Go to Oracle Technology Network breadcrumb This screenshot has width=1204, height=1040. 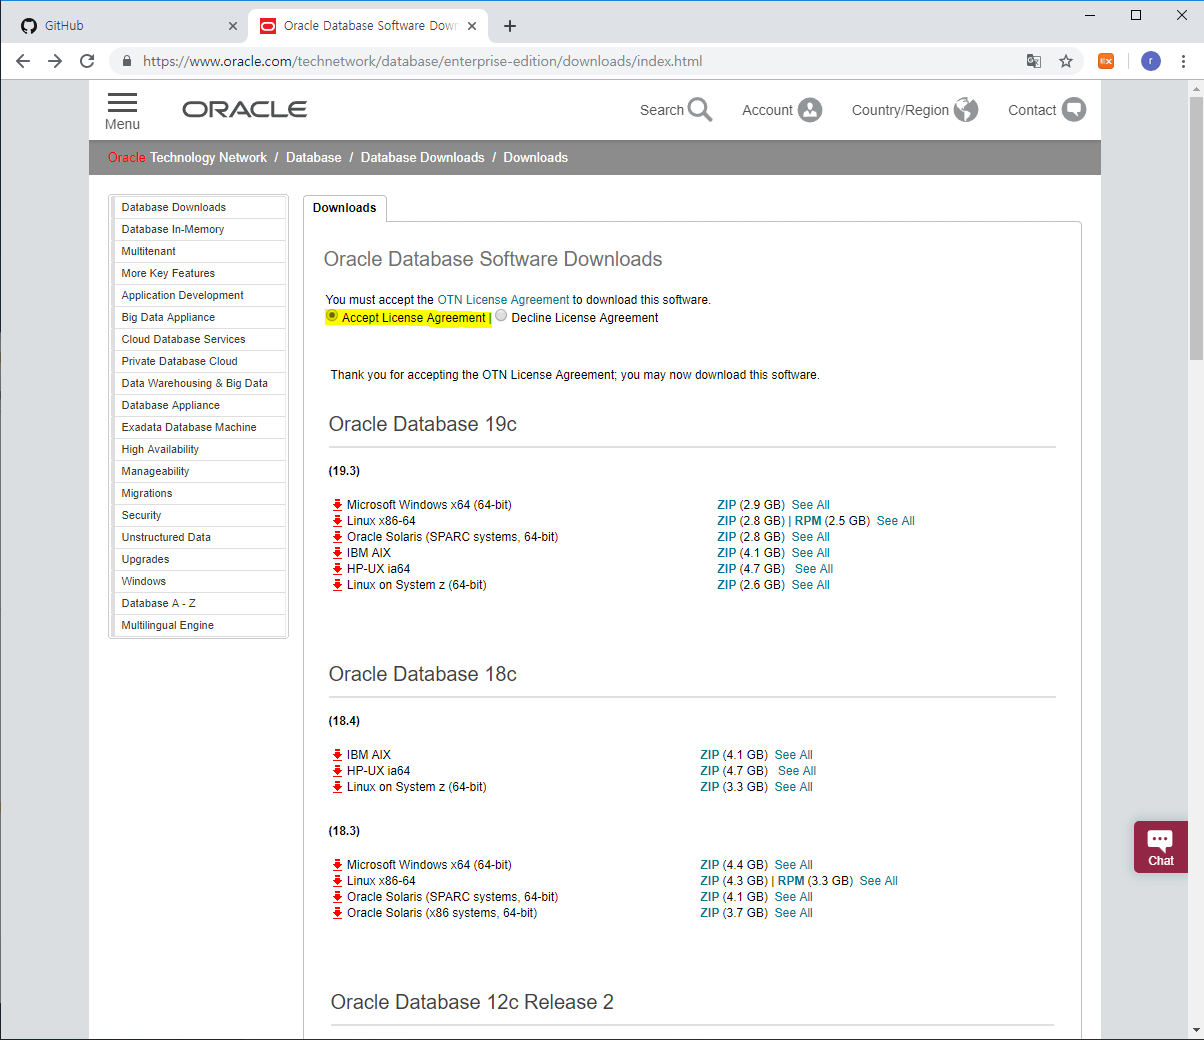[187, 158]
